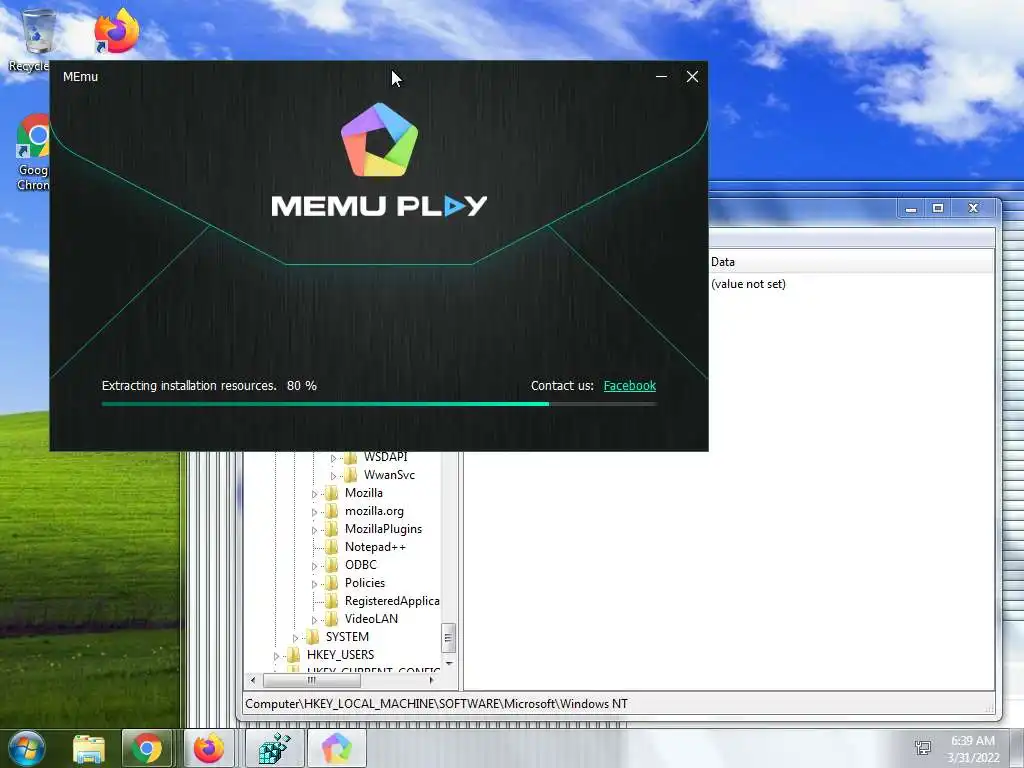Select the MozillaPlugins registry key
This screenshot has width=1024, height=768.
point(383,529)
